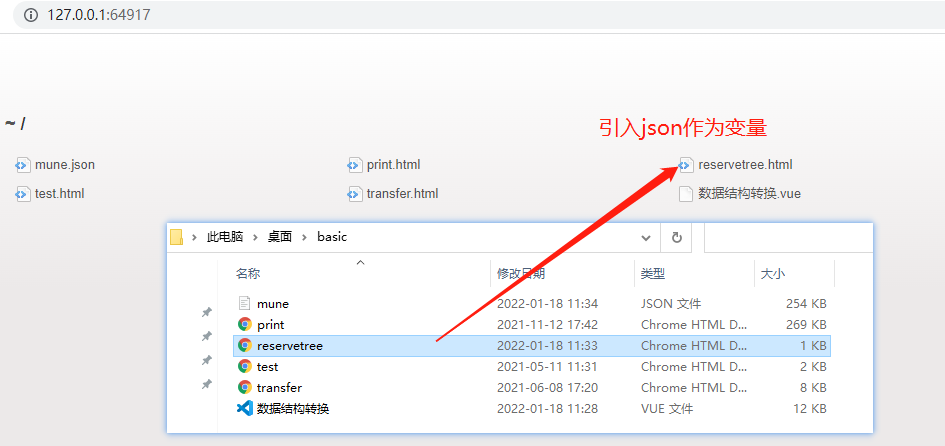This screenshot has width=945, height=446.
Task: Click the 269 KB size cell
Action: 806,325
